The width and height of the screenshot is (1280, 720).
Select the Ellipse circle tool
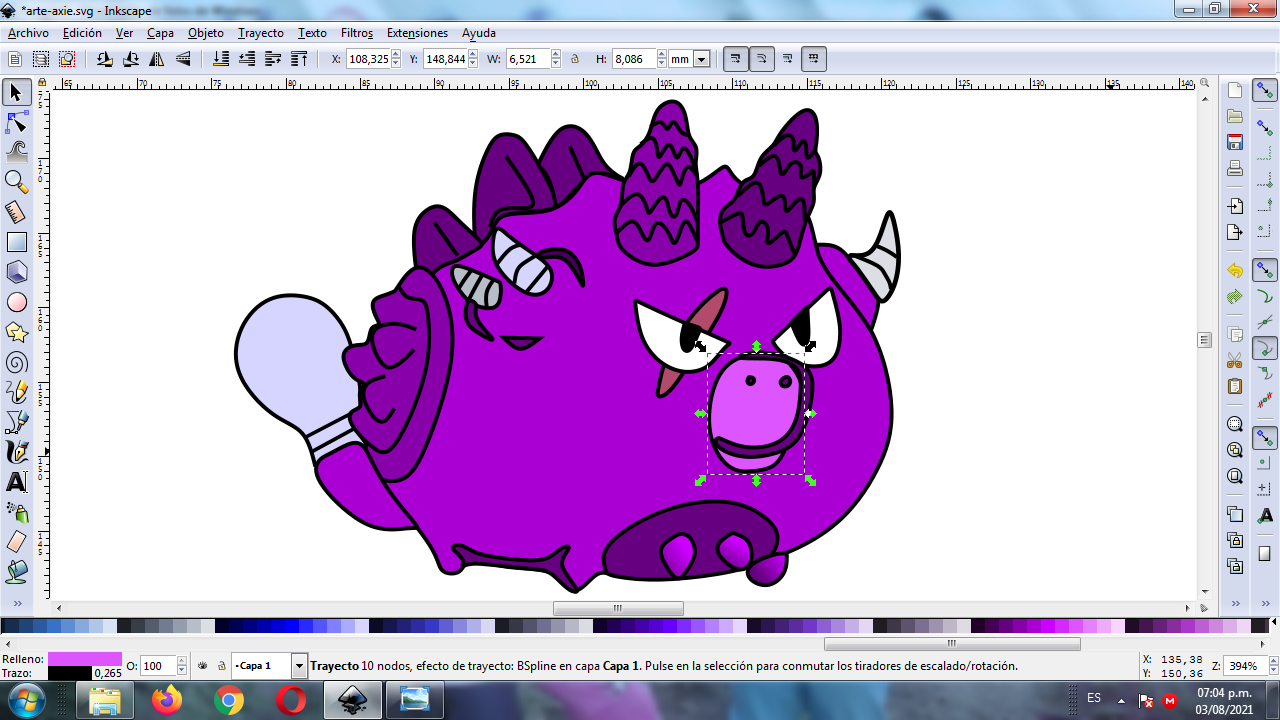16,302
